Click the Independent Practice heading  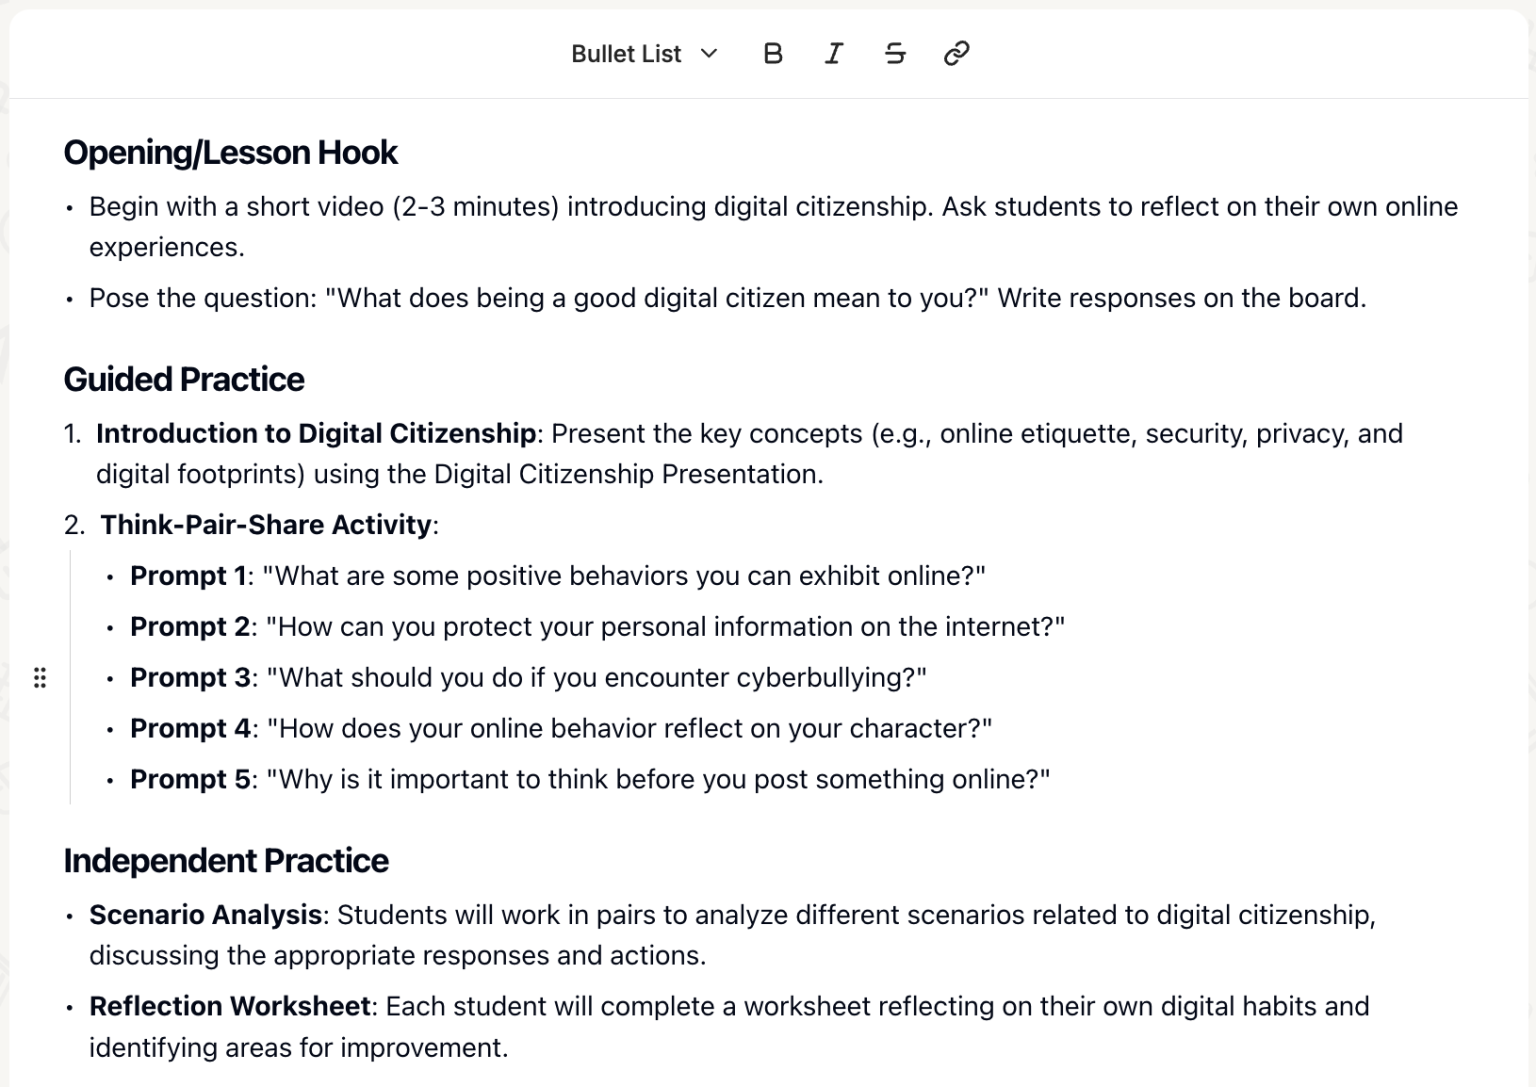pos(226,861)
